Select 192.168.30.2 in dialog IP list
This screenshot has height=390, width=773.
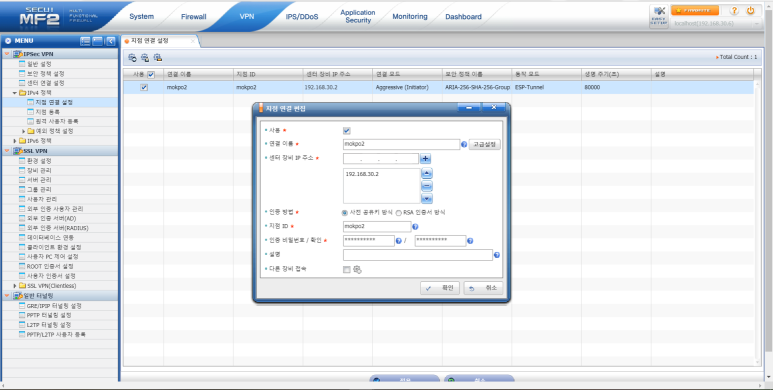[x=362, y=174]
